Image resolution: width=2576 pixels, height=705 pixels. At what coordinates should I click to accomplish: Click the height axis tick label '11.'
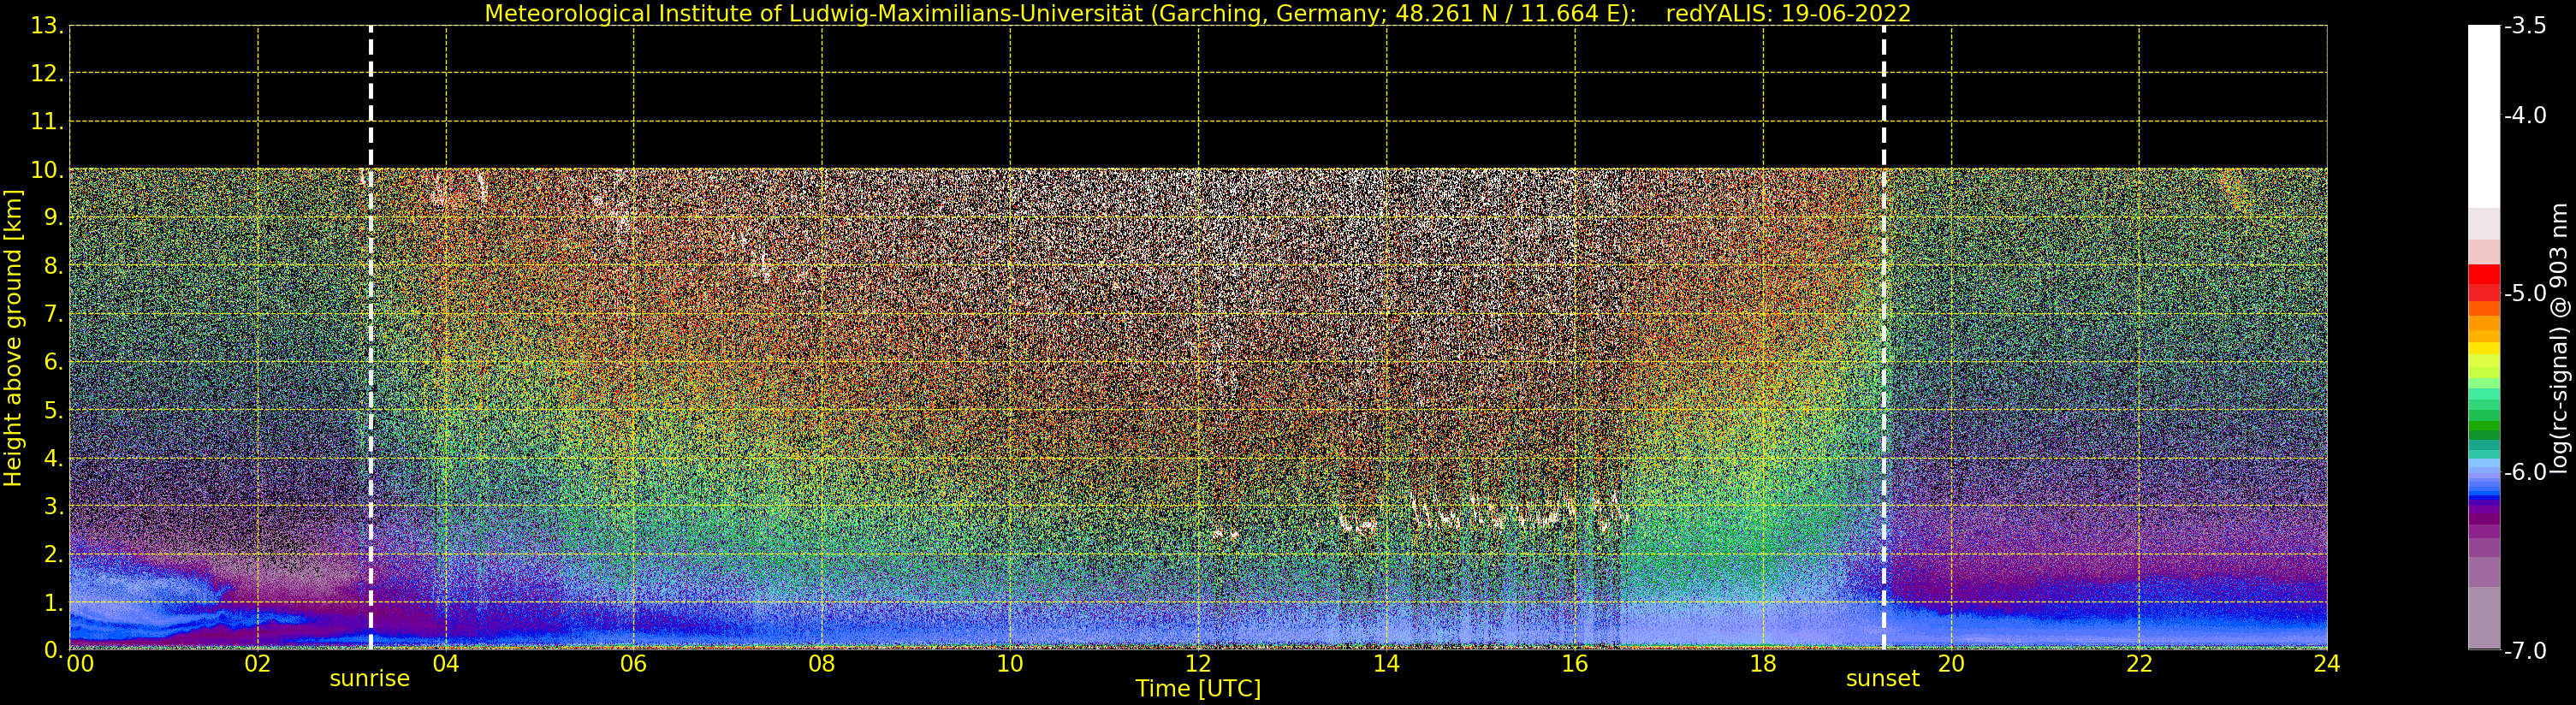(48, 122)
